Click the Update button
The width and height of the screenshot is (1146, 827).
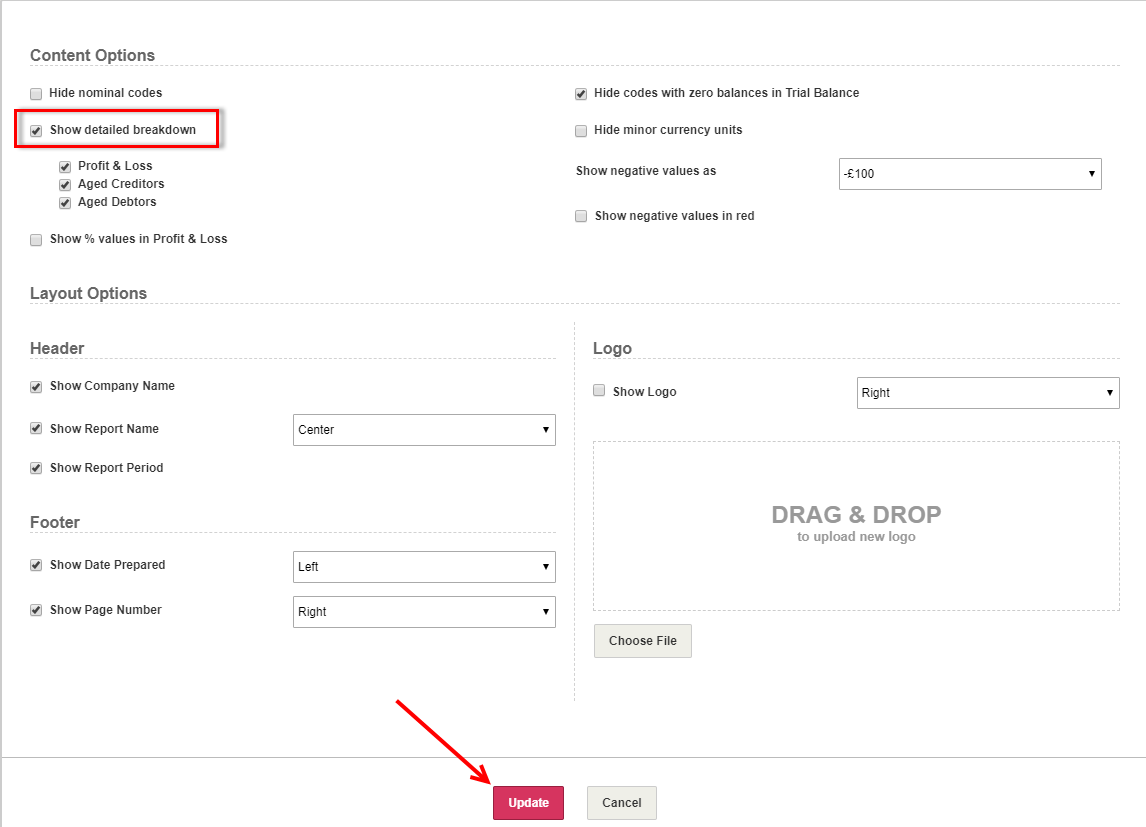click(528, 802)
